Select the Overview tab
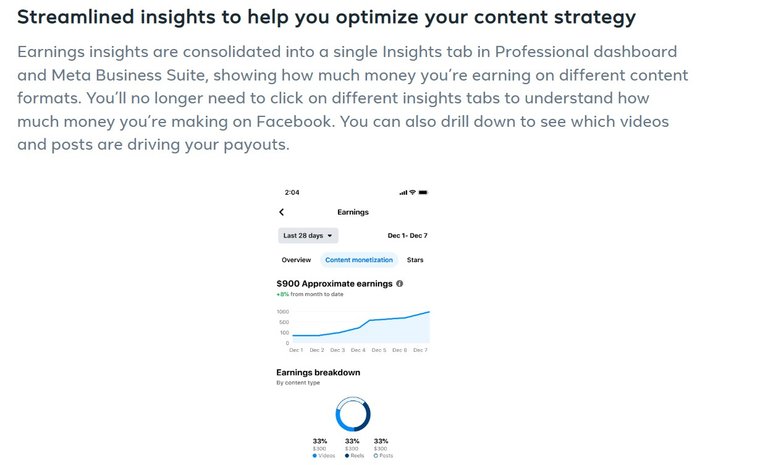The width and height of the screenshot is (768, 465). pos(296,260)
